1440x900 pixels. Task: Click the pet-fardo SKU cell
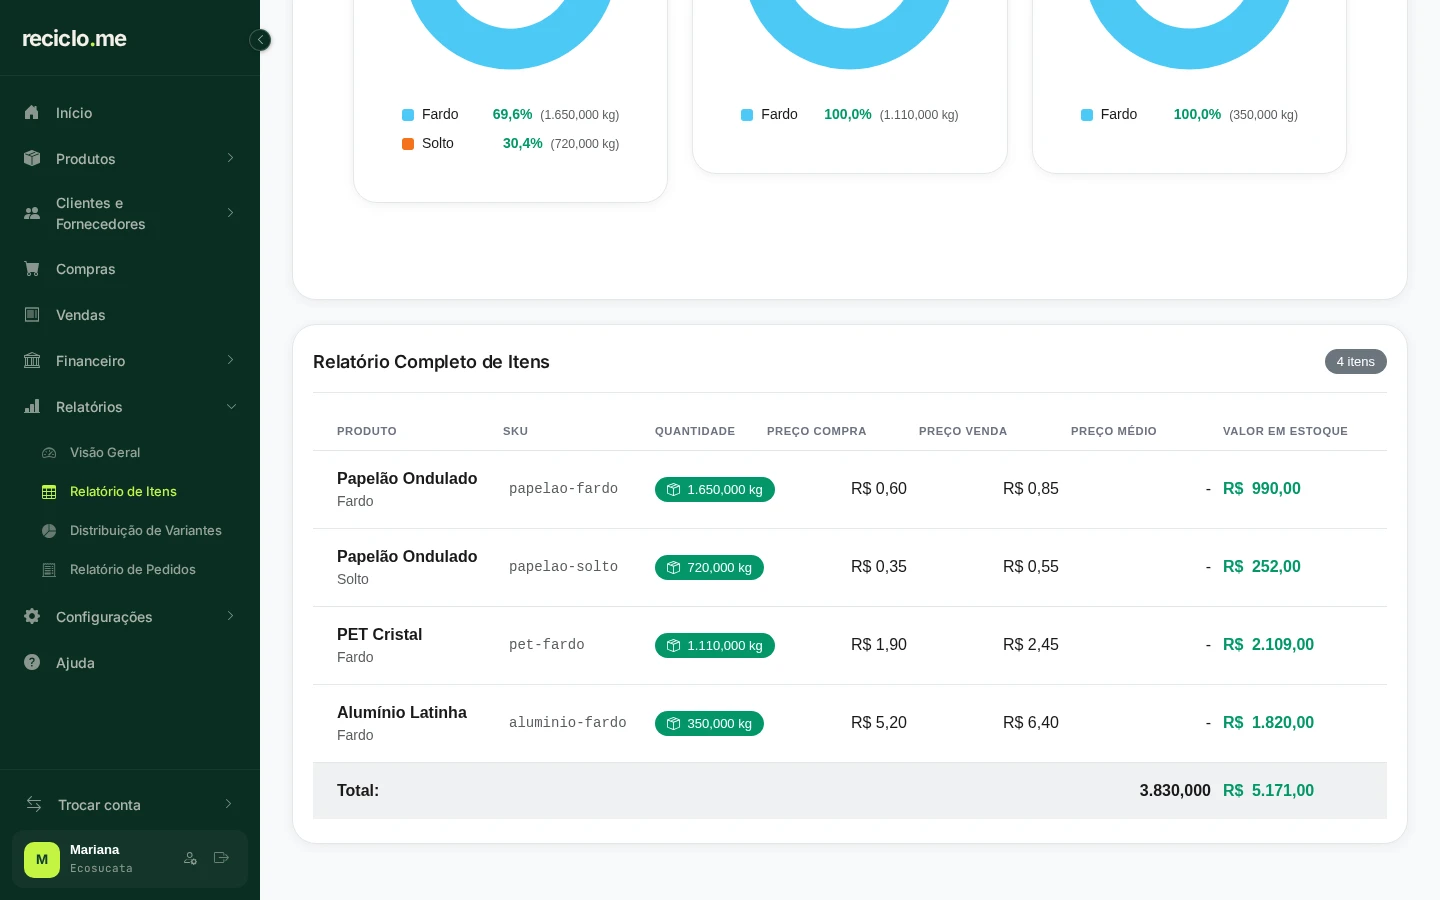547,645
